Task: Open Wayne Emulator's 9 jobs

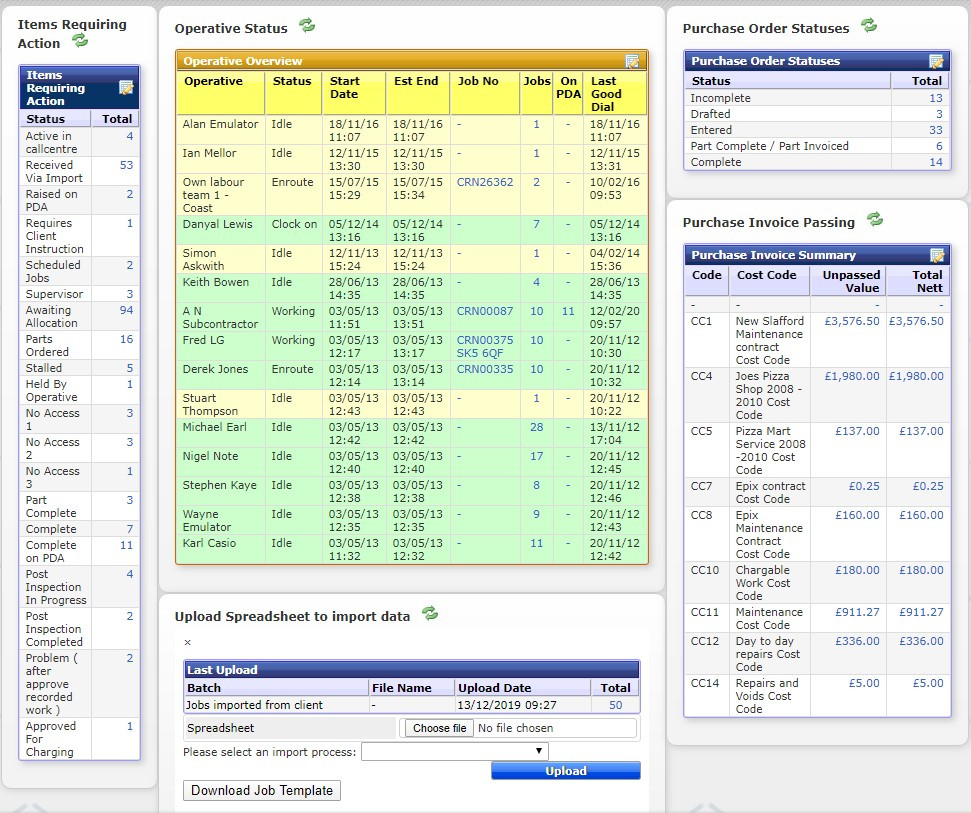Action: pos(536,515)
